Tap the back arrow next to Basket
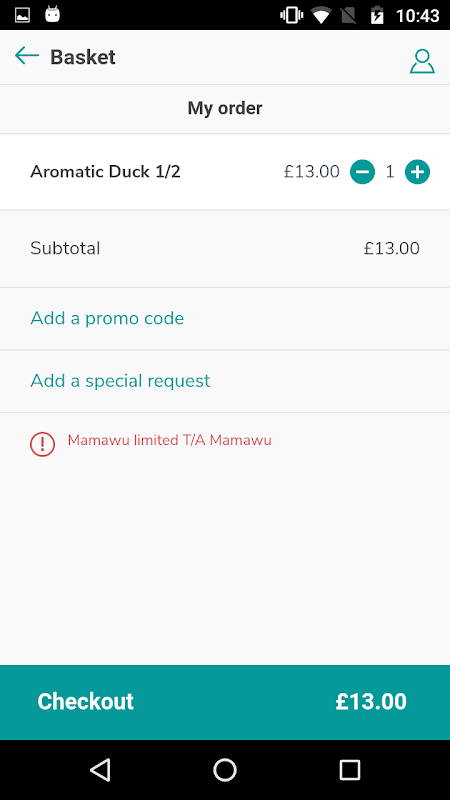This screenshot has width=450, height=800. (x=27, y=56)
